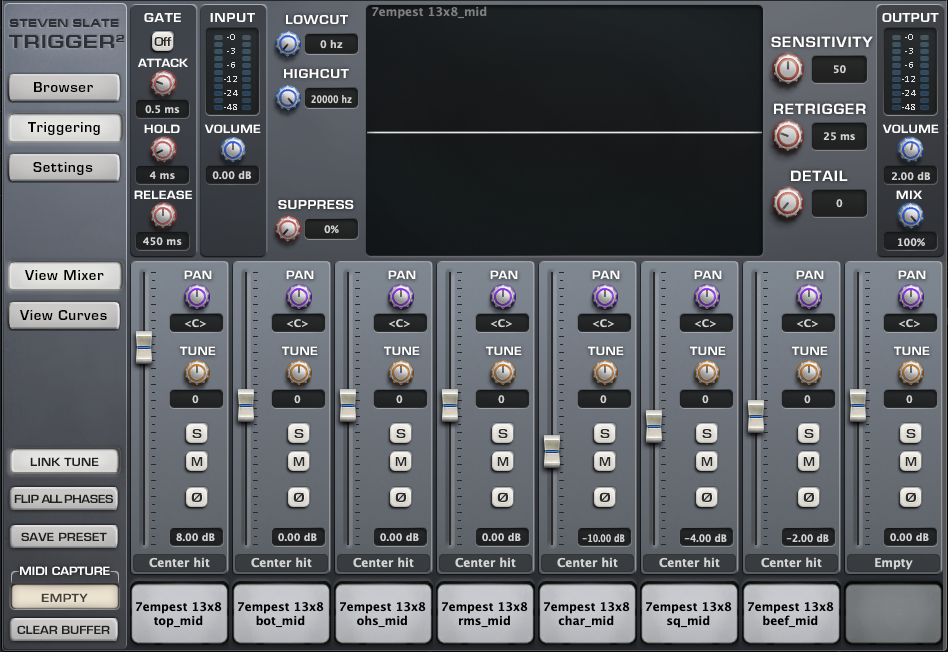The image size is (948, 652).
Task: Mute the char_mid channel
Action: pyautogui.click(x=605, y=462)
